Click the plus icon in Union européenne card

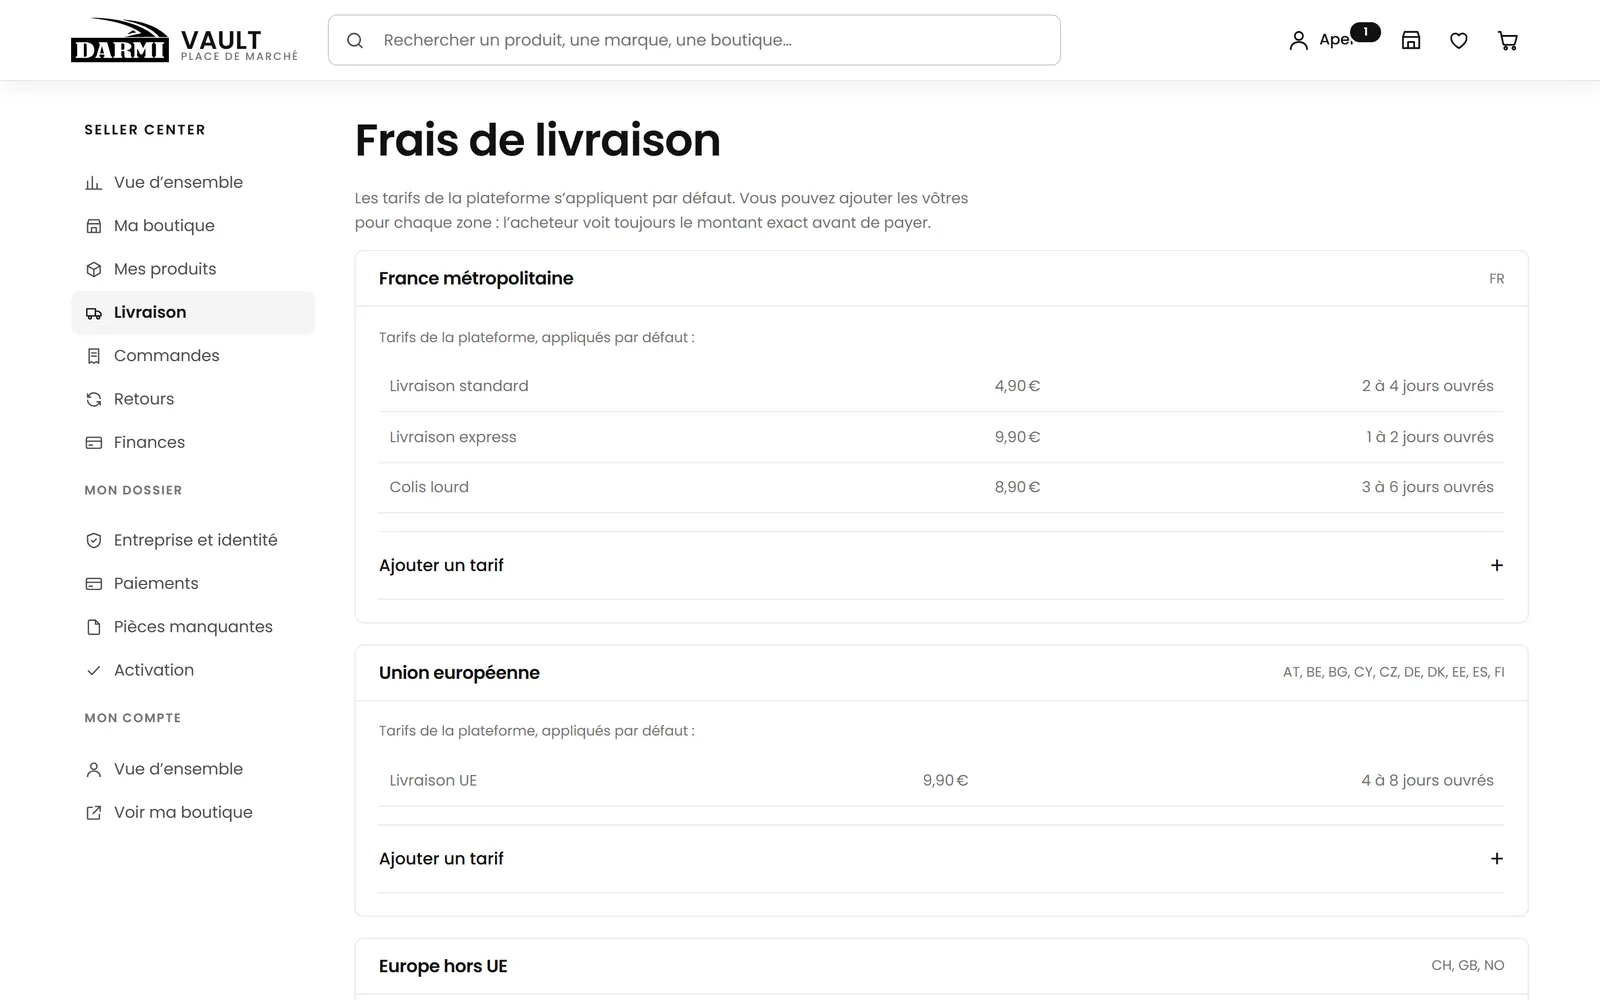pyautogui.click(x=1497, y=859)
